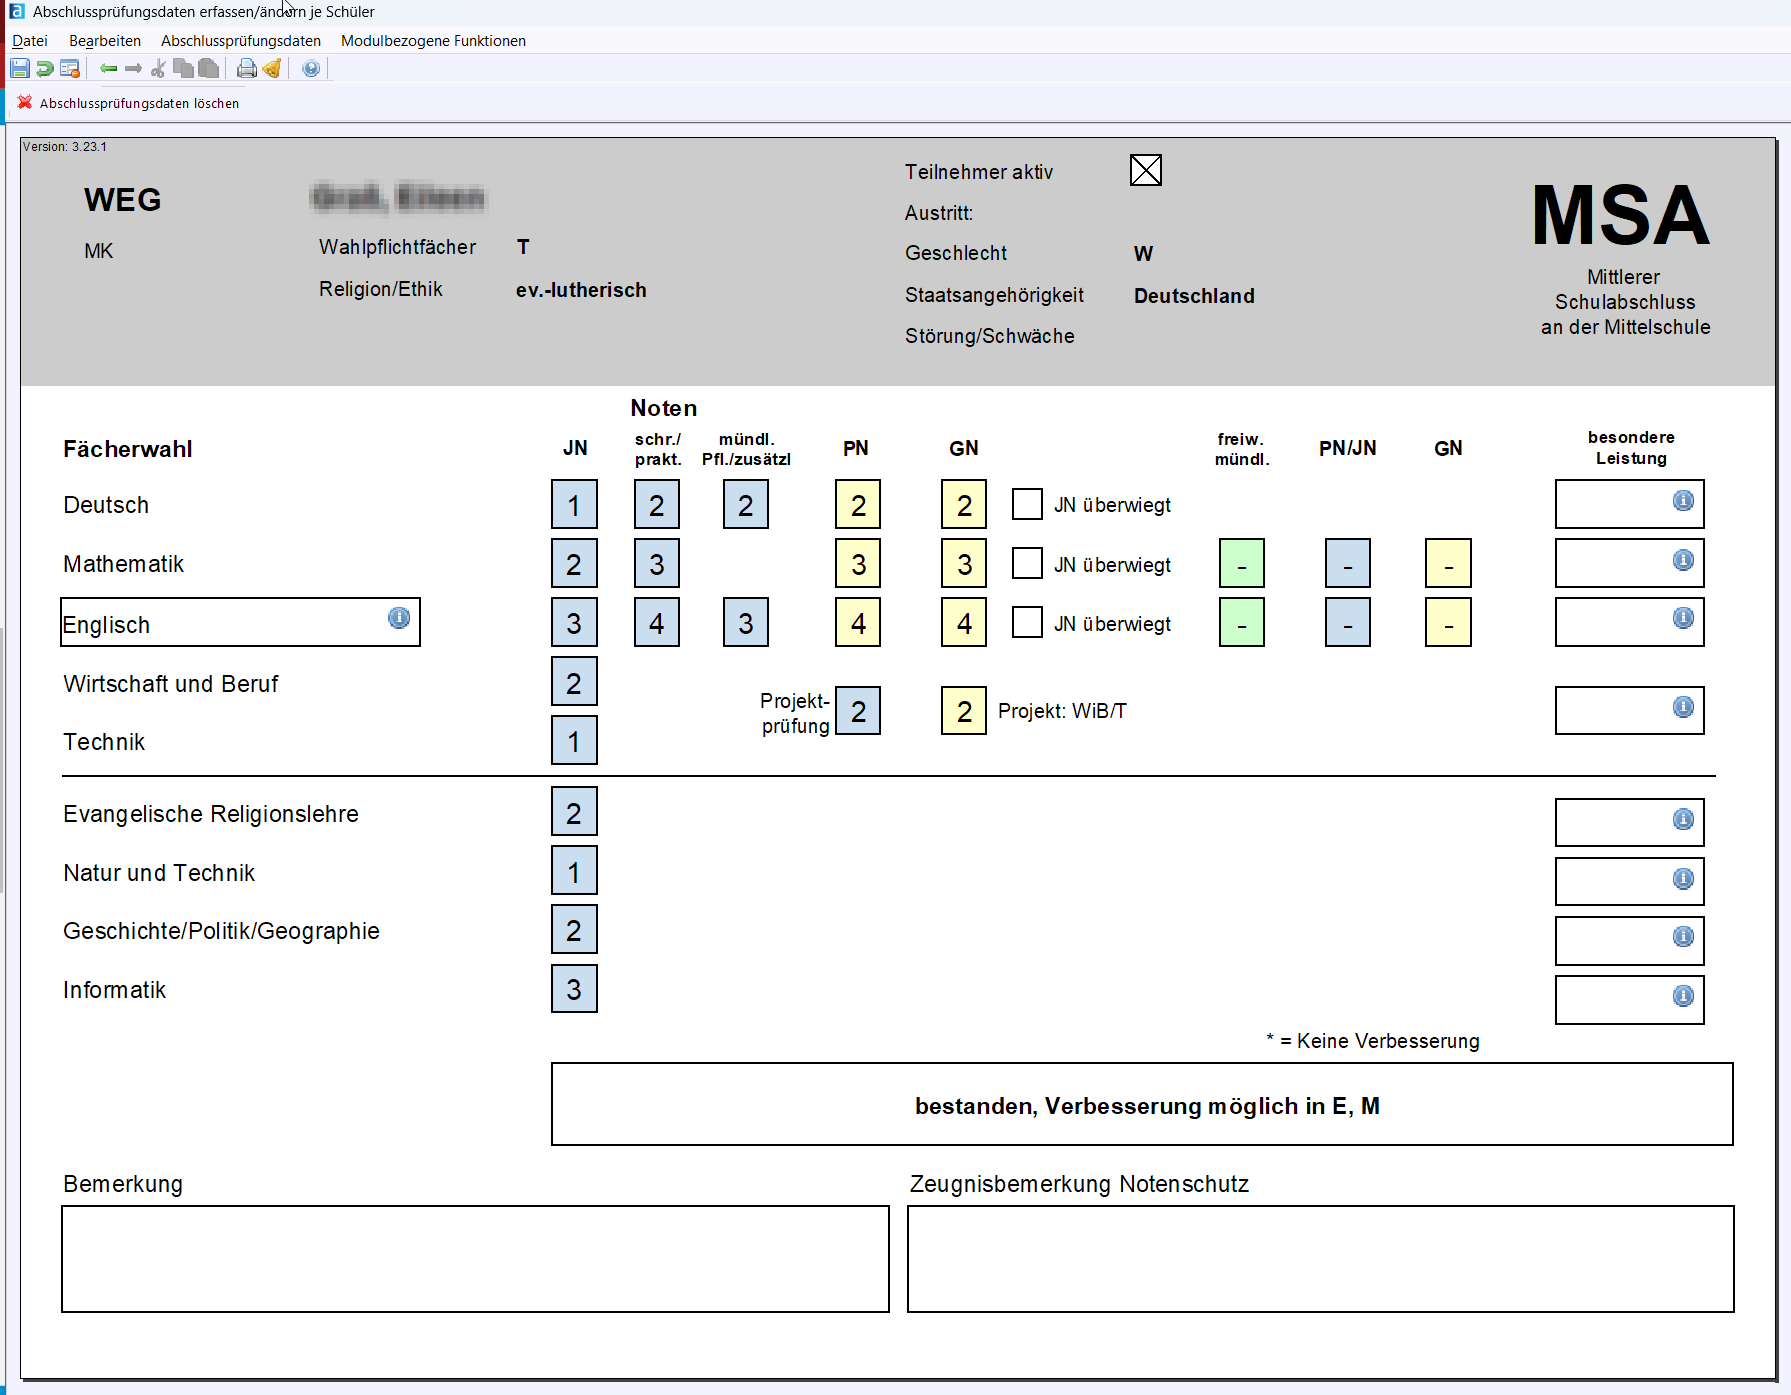Click Englisch green freiw. mündl. field

[1242, 622]
